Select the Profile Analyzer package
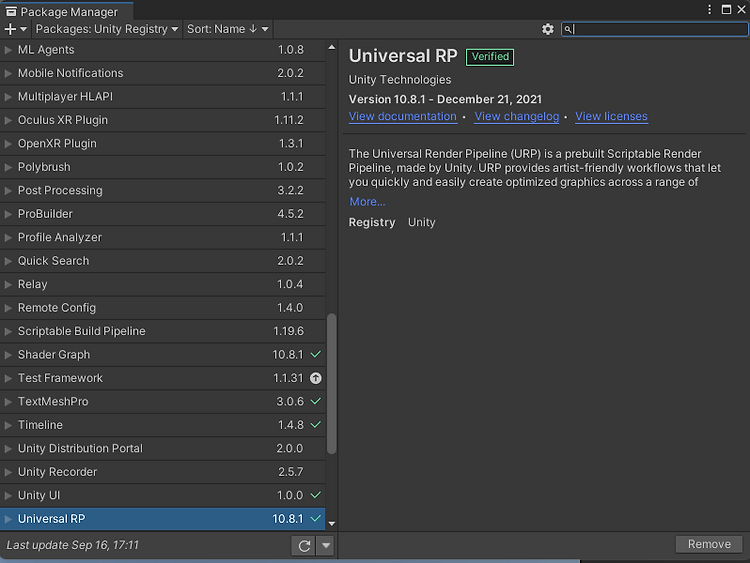750x563 pixels. [x=162, y=237]
